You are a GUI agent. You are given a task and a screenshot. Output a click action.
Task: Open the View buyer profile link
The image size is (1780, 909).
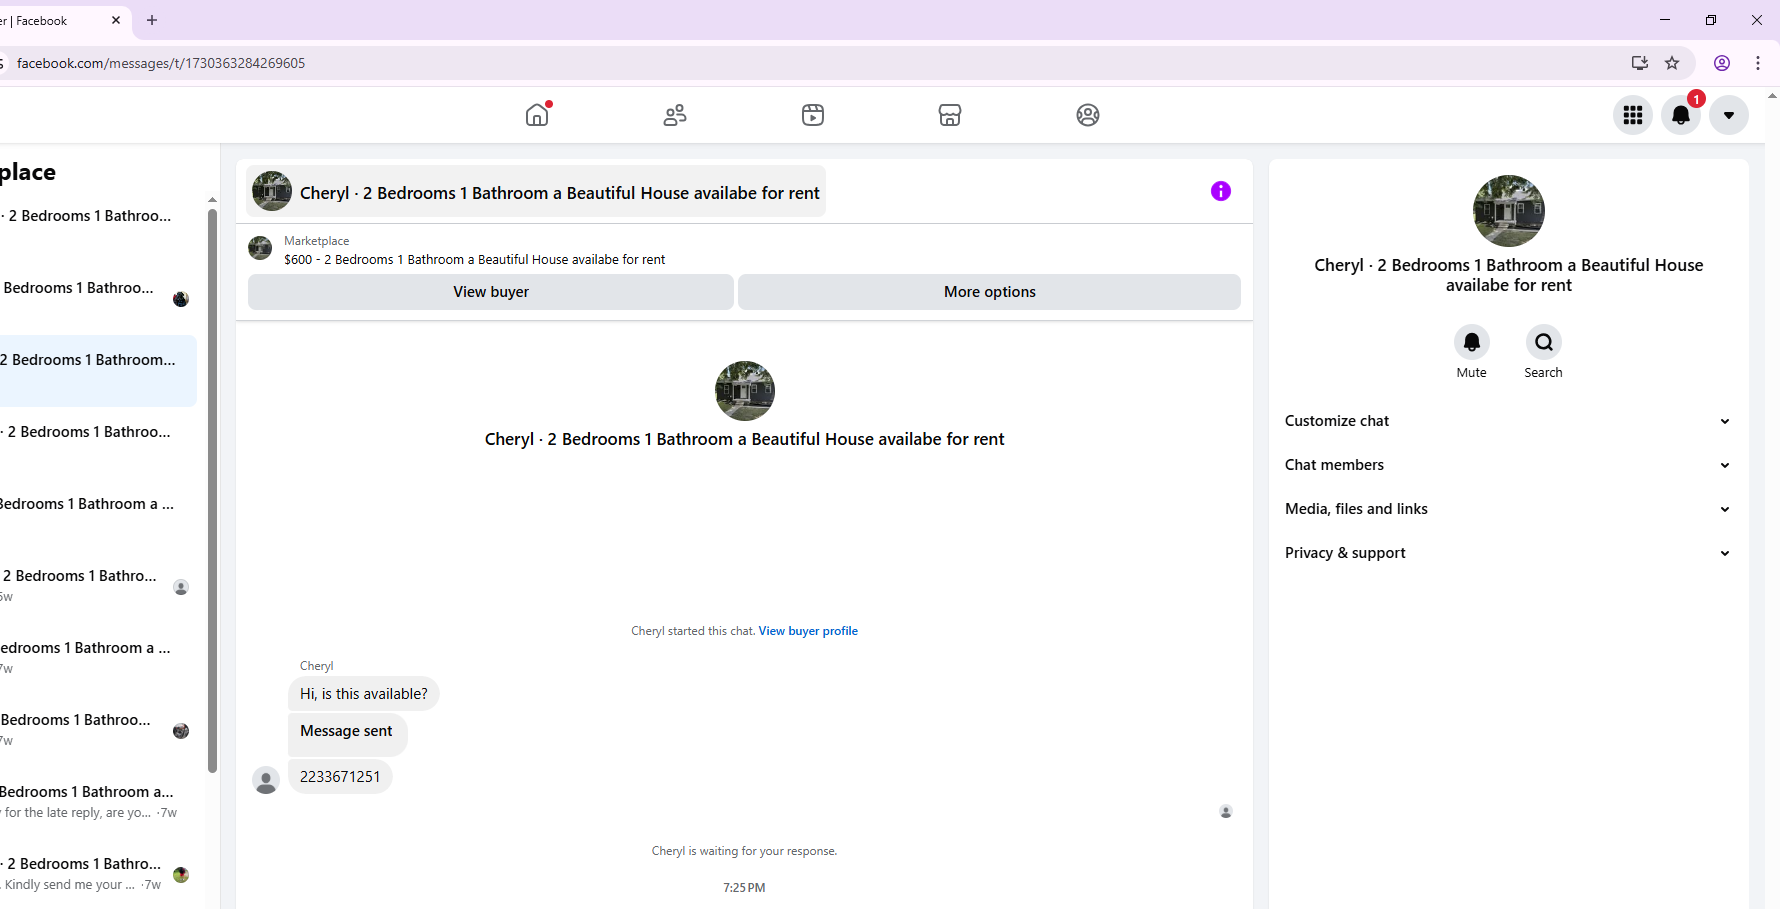click(x=808, y=631)
